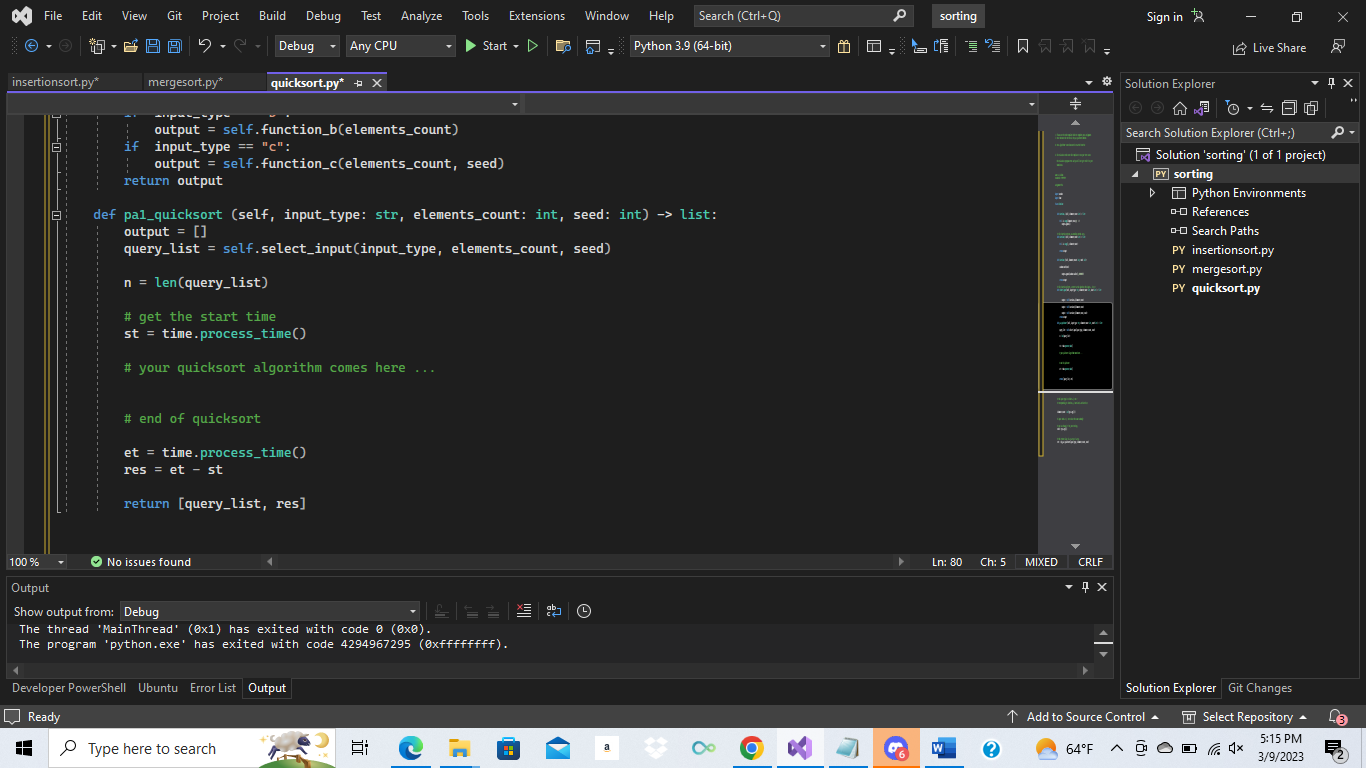Open insertionsort.py in Solution Explorer
Screen dimensions: 1366x768
tap(1233, 250)
